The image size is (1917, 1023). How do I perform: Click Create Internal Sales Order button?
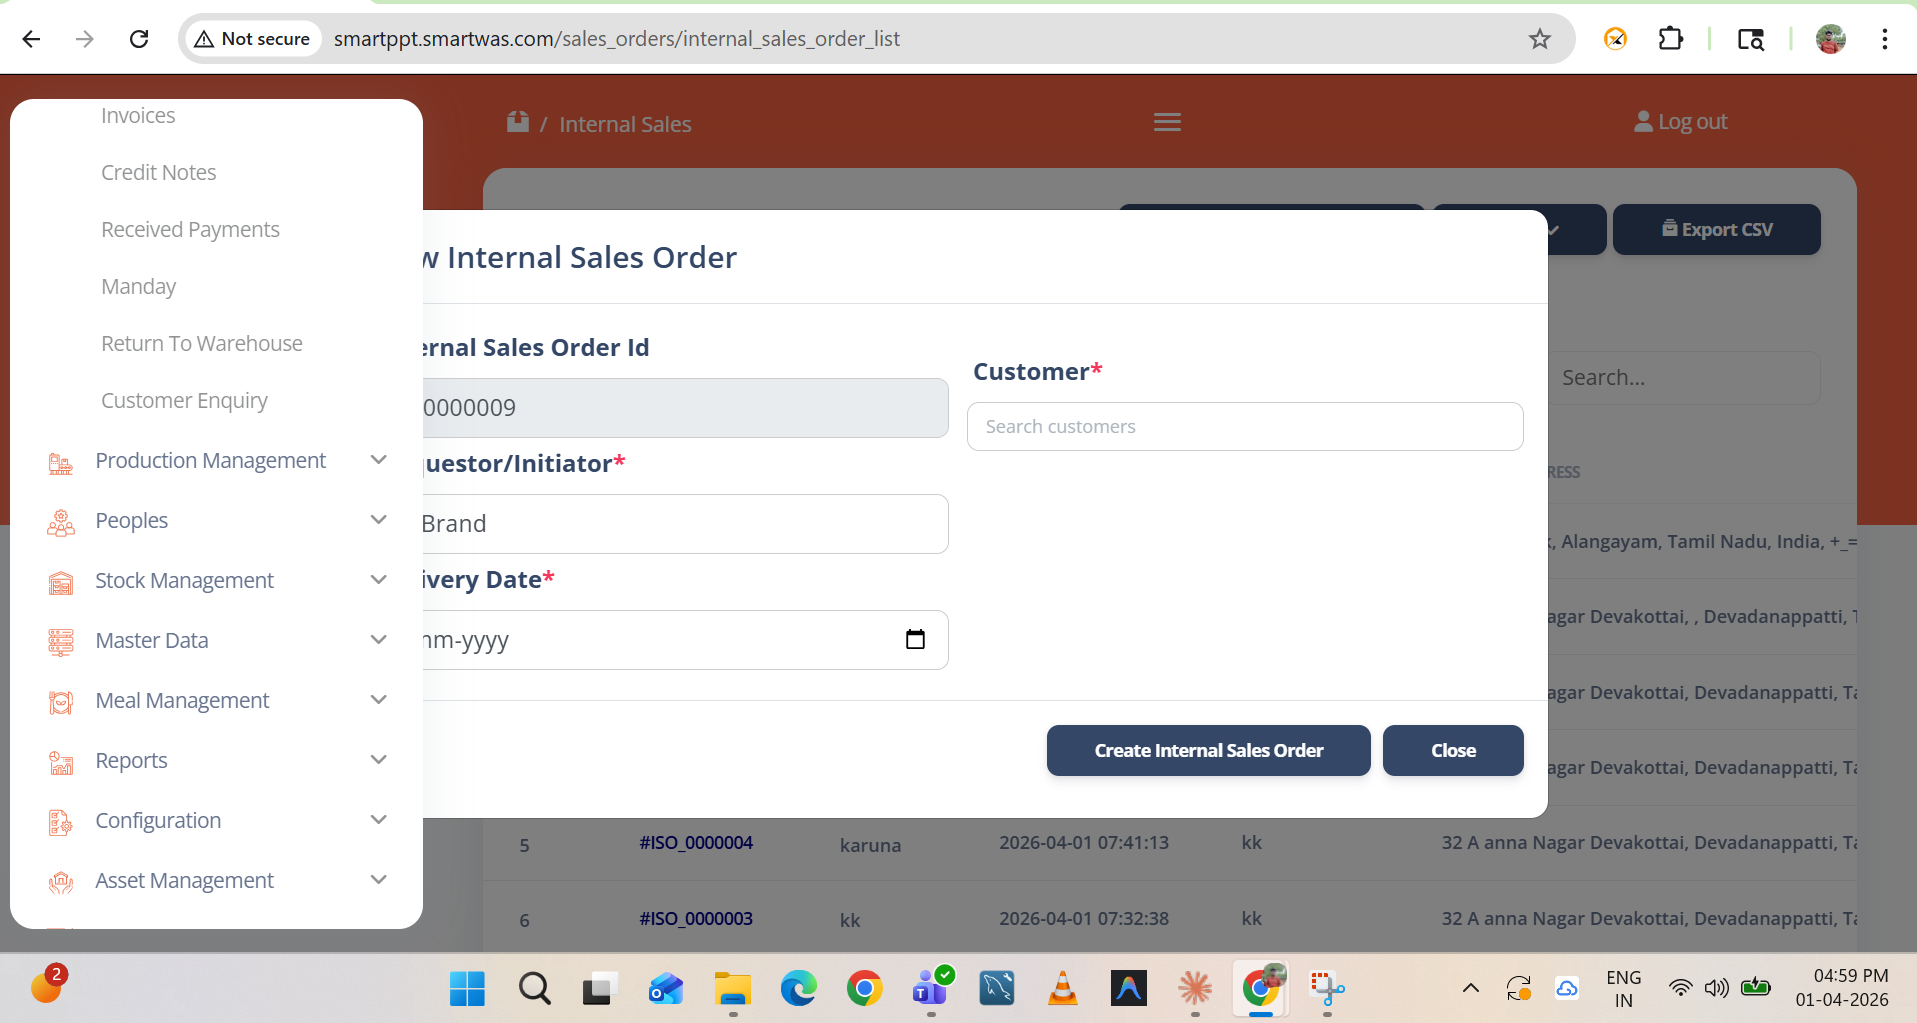click(1208, 750)
